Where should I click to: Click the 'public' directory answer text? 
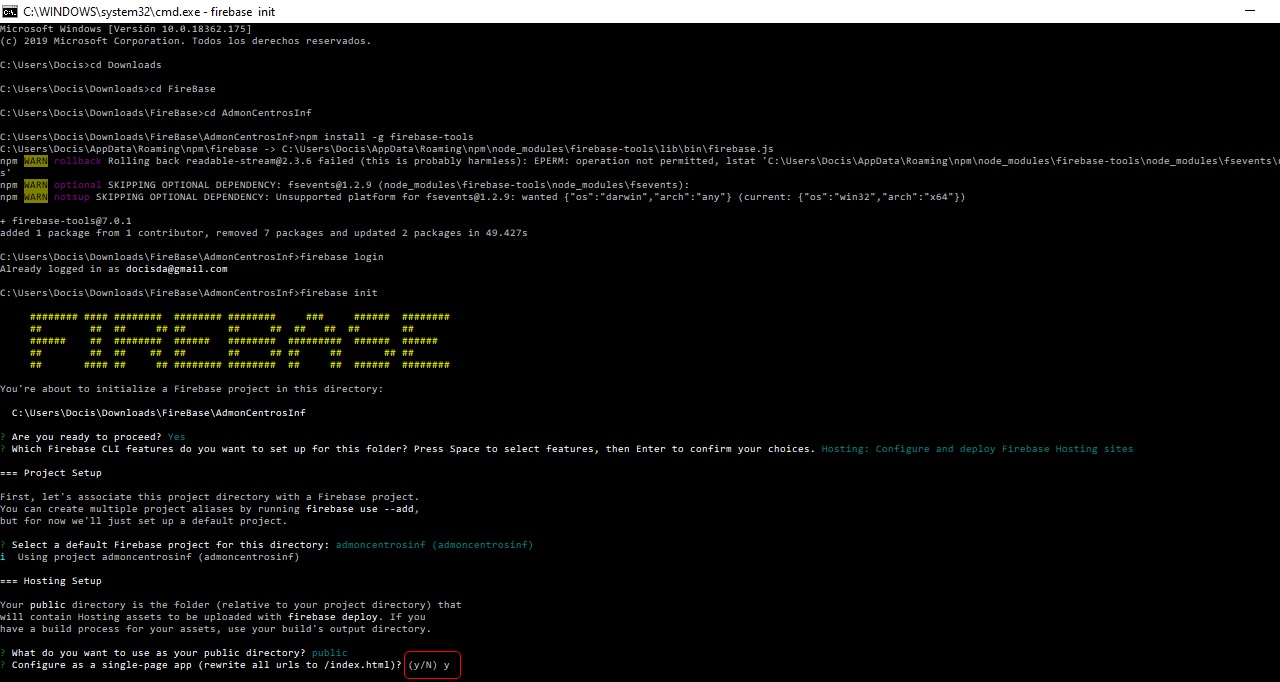[x=329, y=653]
